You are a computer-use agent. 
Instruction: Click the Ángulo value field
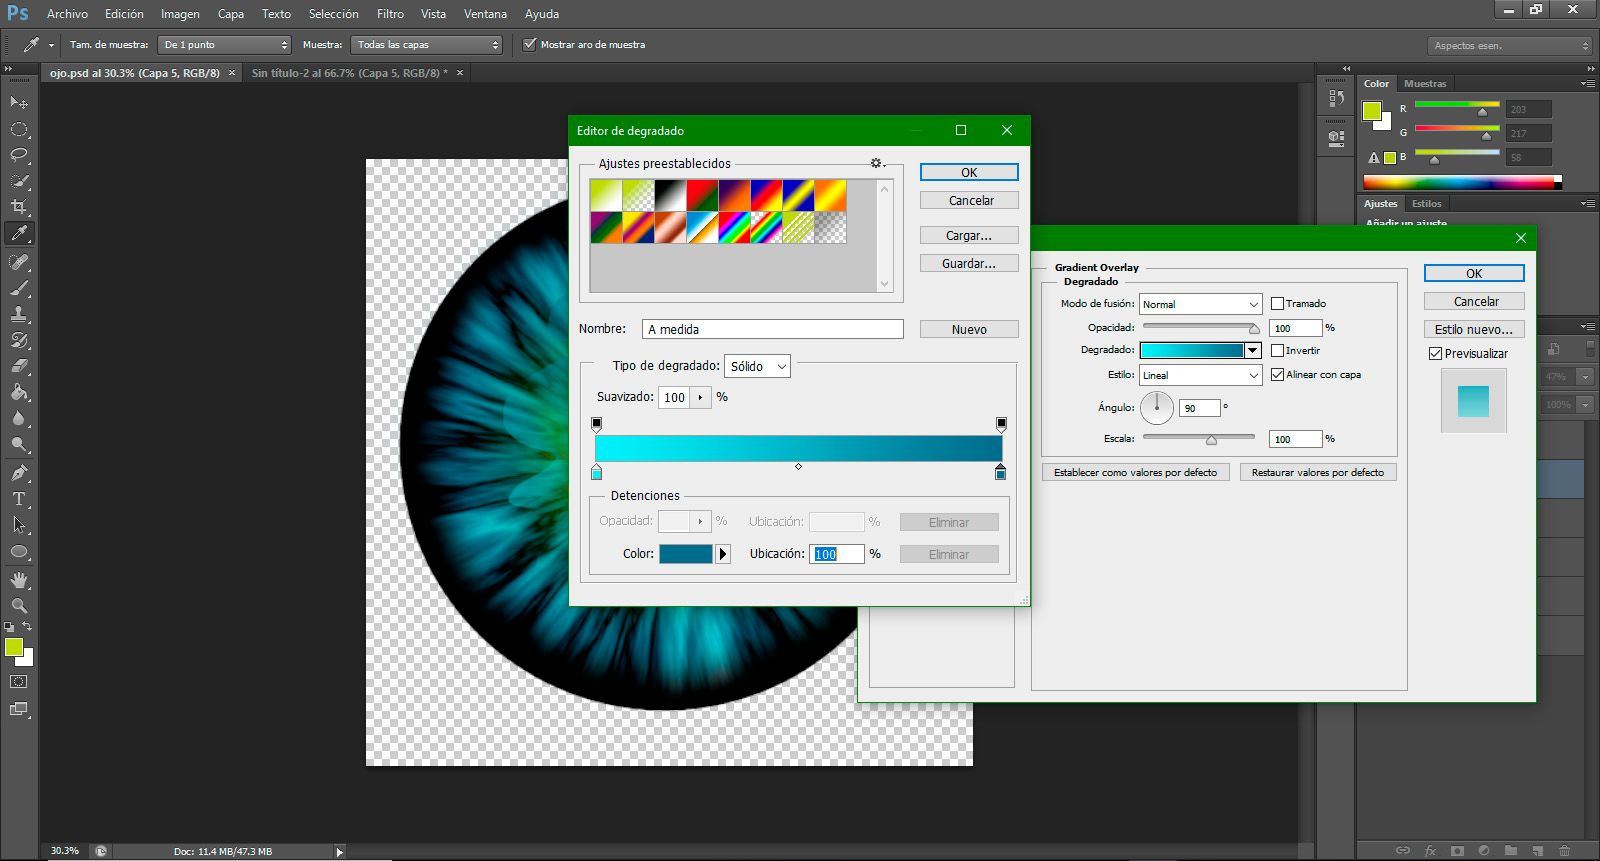point(1200,408)
